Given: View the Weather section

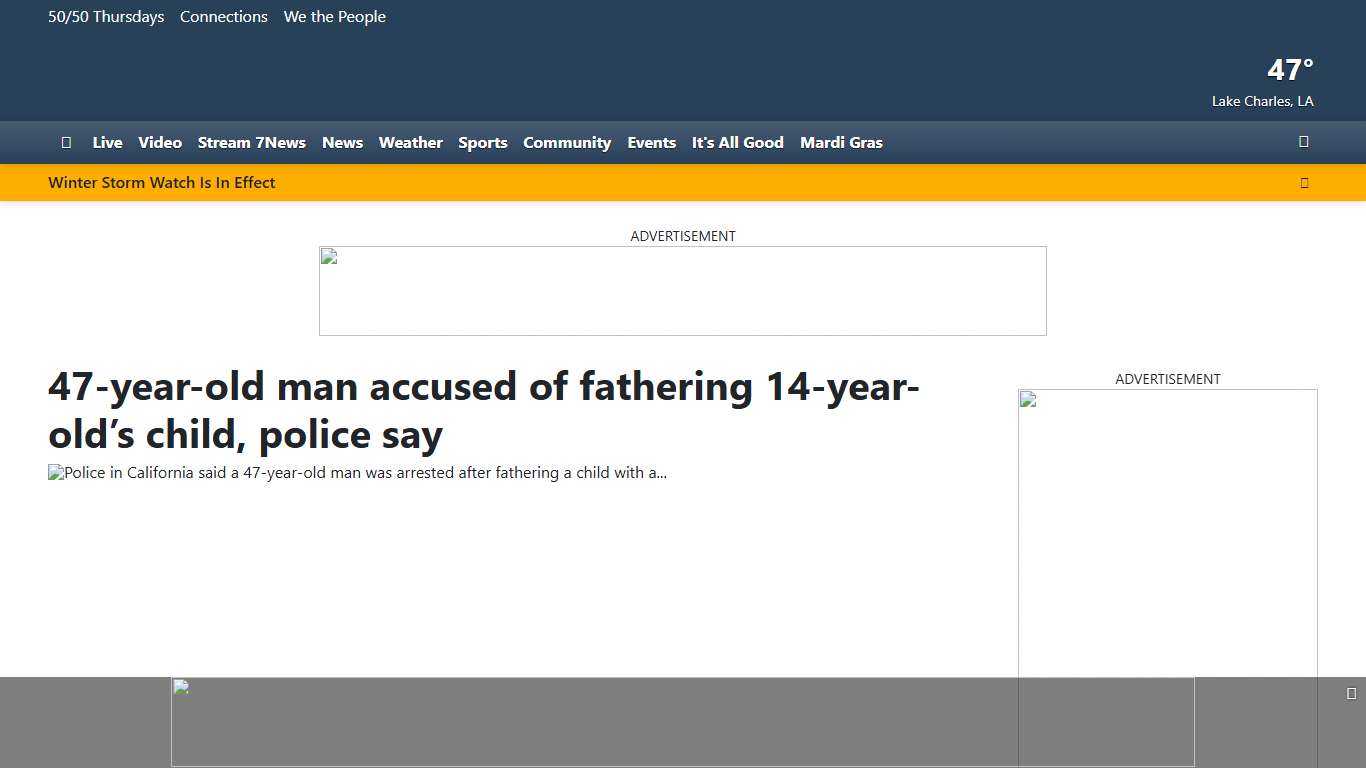Looking at the screenshot, I should point(410,142).
